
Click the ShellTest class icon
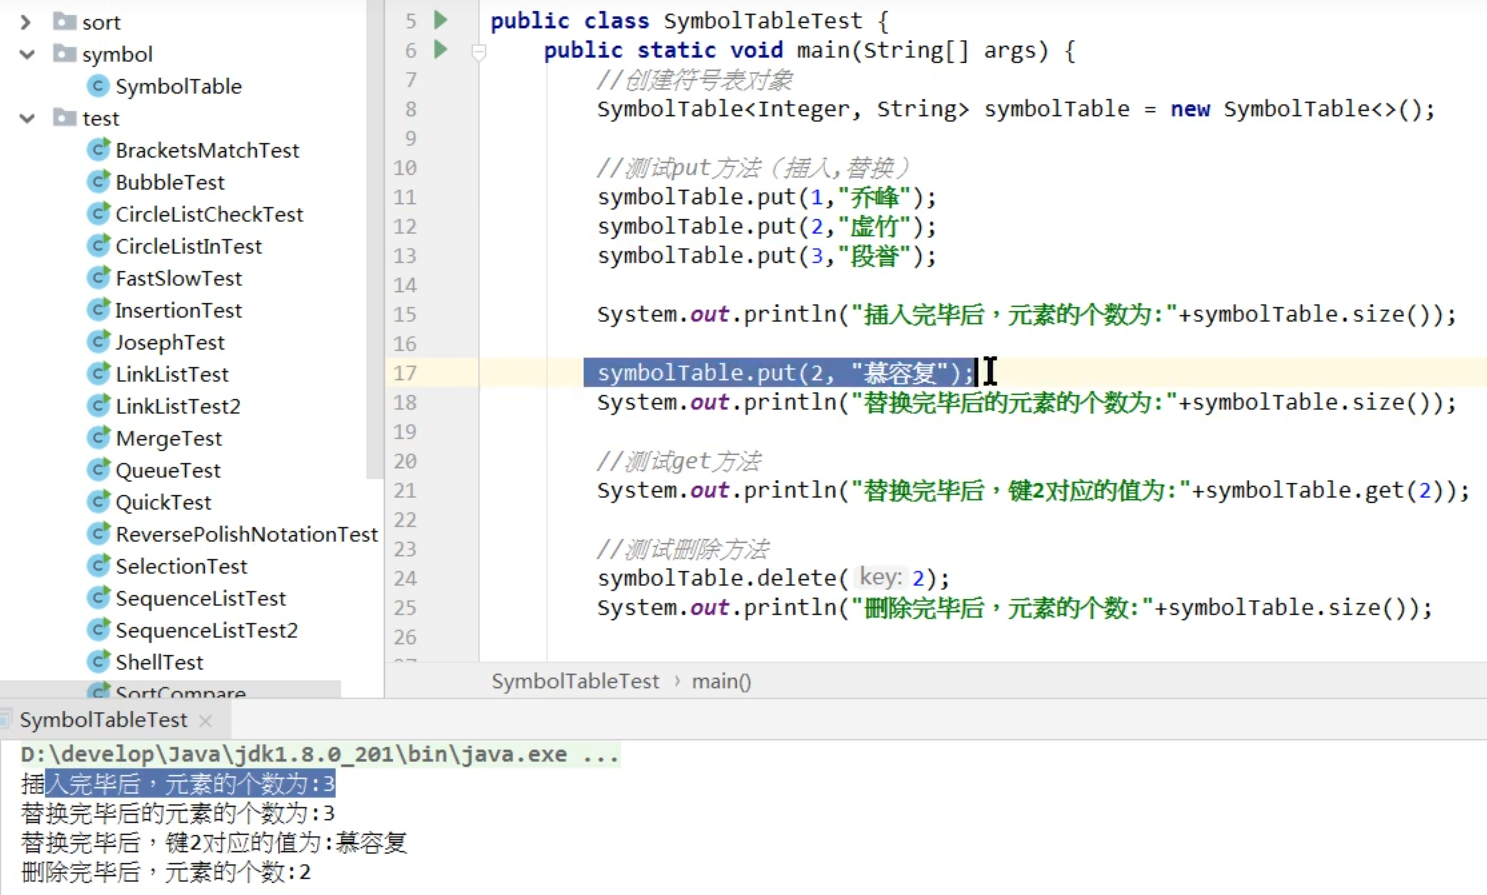click(98, 661)
